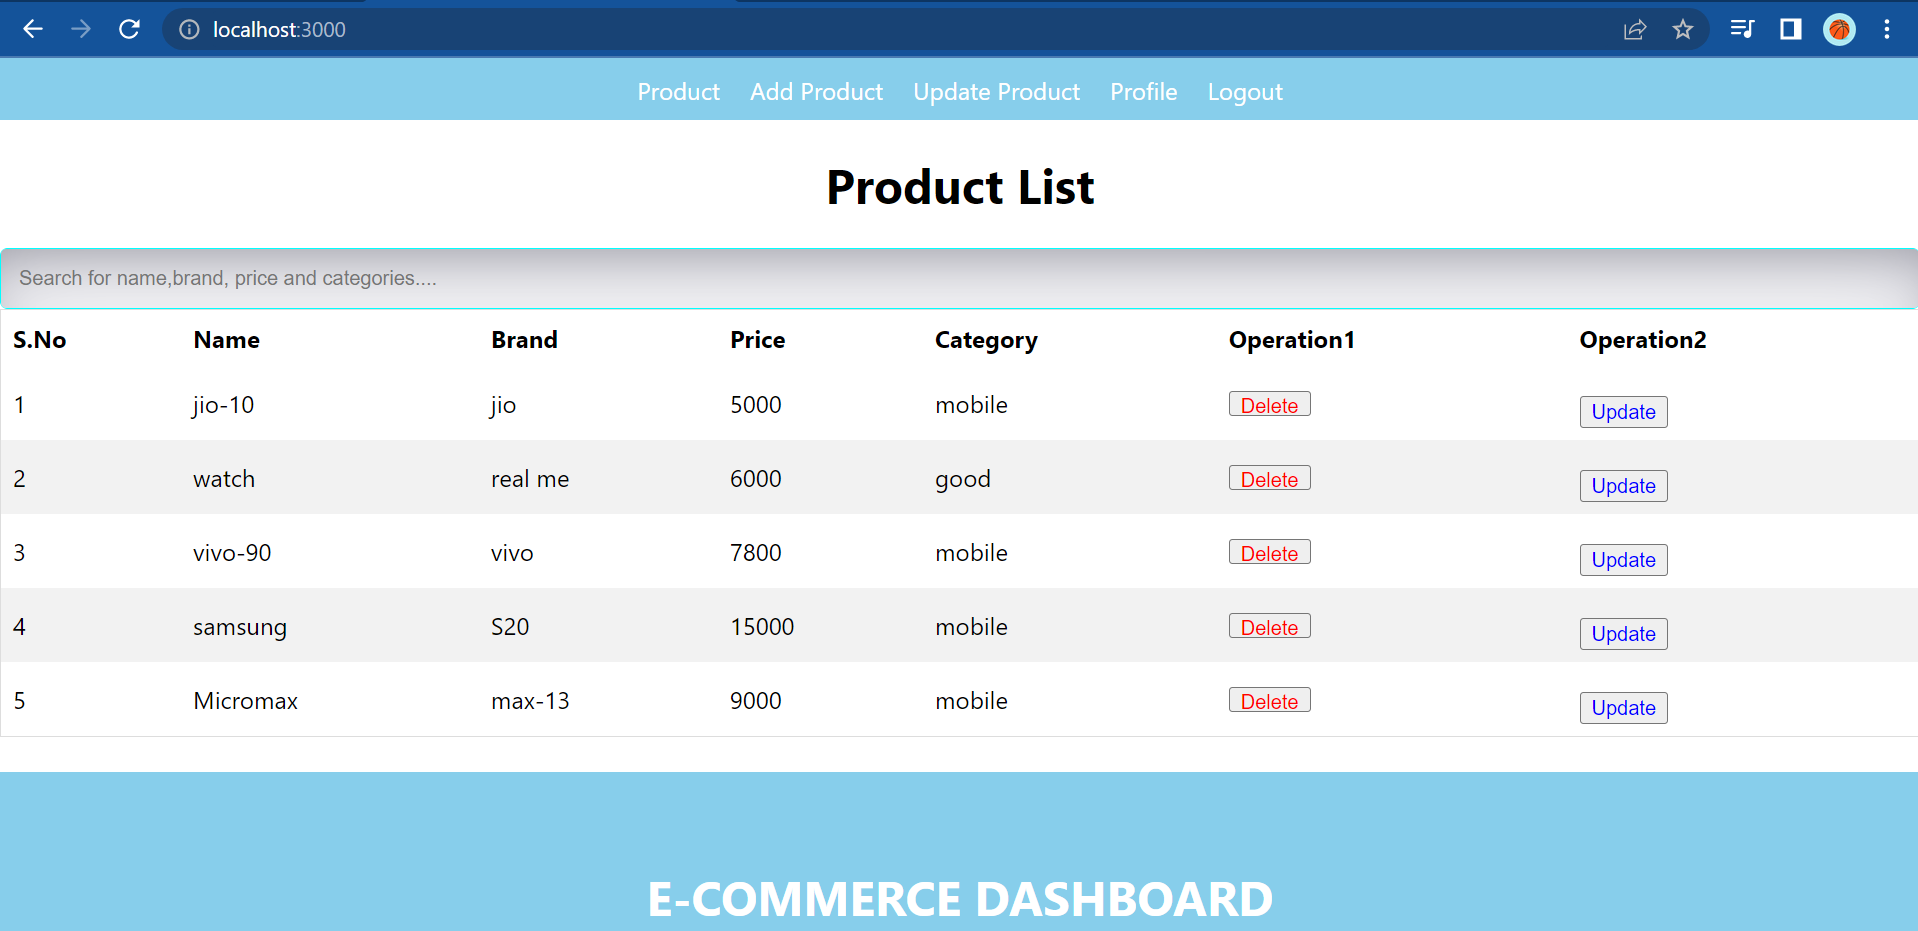Image resolution: width=1918 pixels, height=931 pixels.
Task: Click the site information icon in address bar
Action: point(189,30)
